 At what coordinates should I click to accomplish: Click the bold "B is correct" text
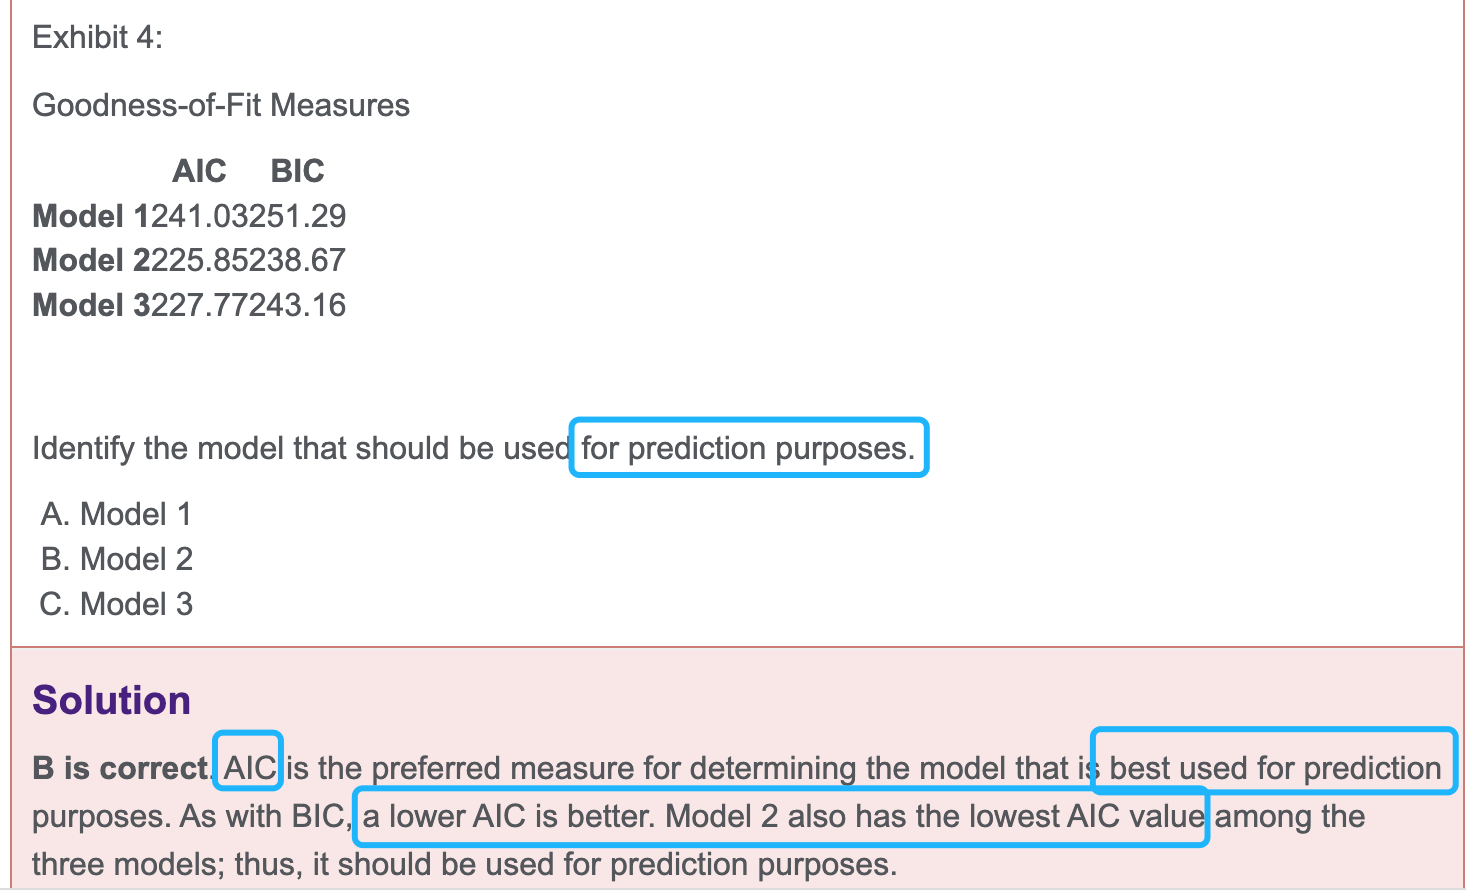tap(119, 768)
